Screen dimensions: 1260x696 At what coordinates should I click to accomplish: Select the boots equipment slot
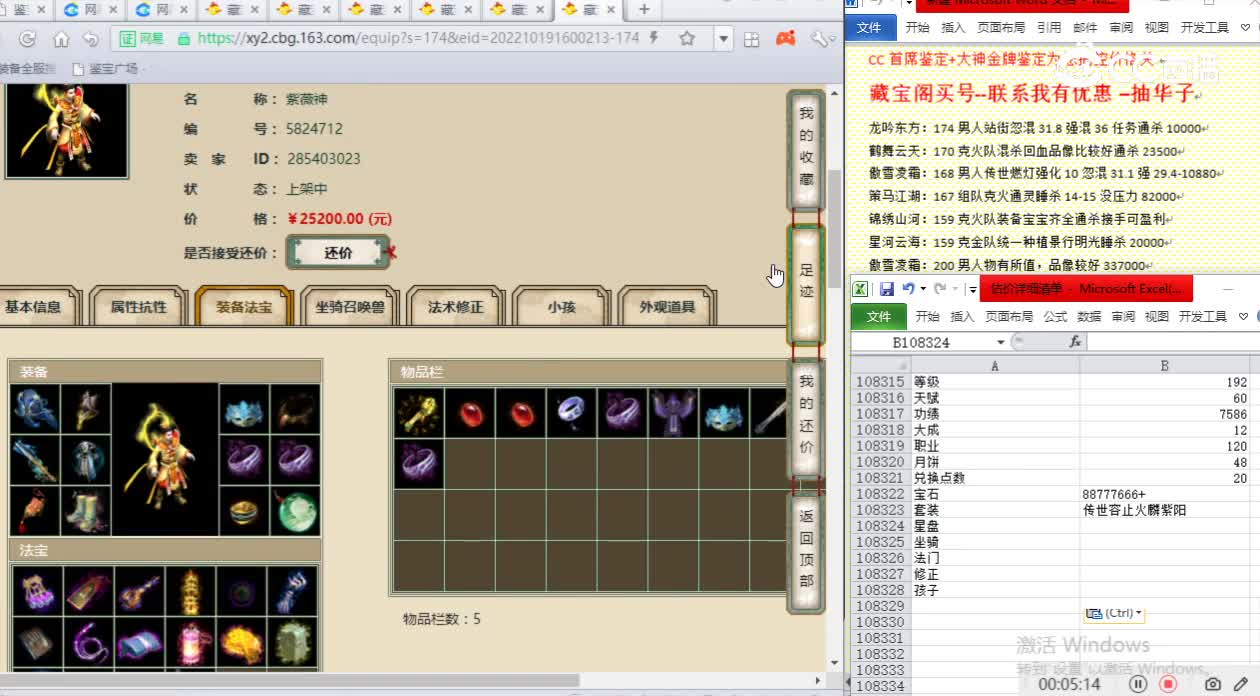(x=85, y=510)
